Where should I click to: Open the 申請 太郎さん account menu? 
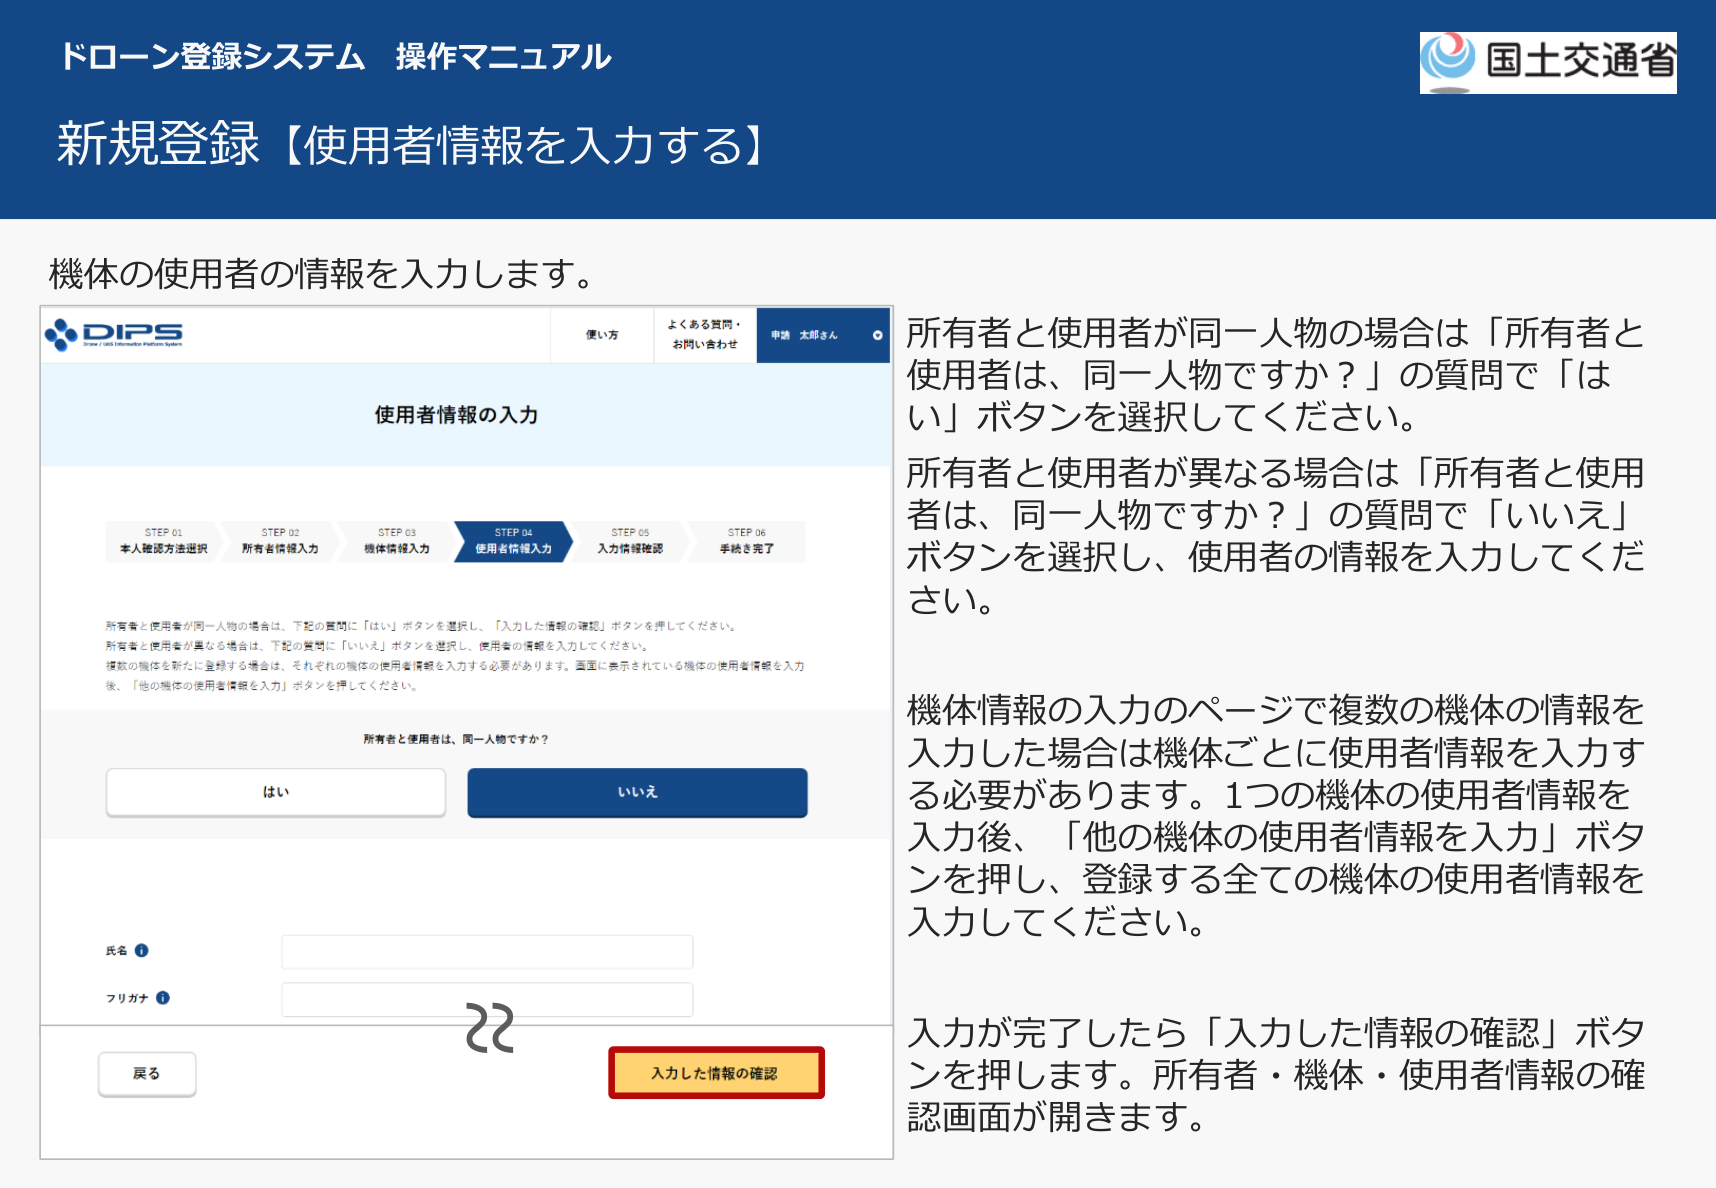click(823, 335)
